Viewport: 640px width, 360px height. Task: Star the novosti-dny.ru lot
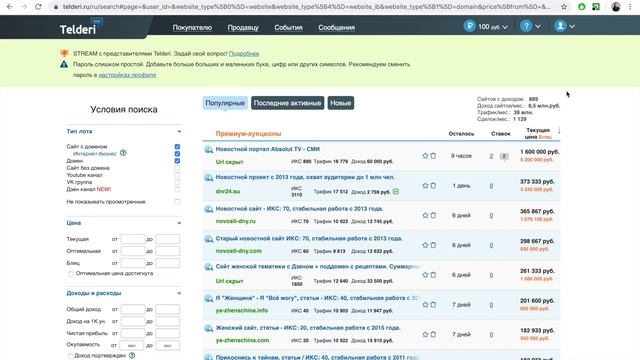pos(425,215)
